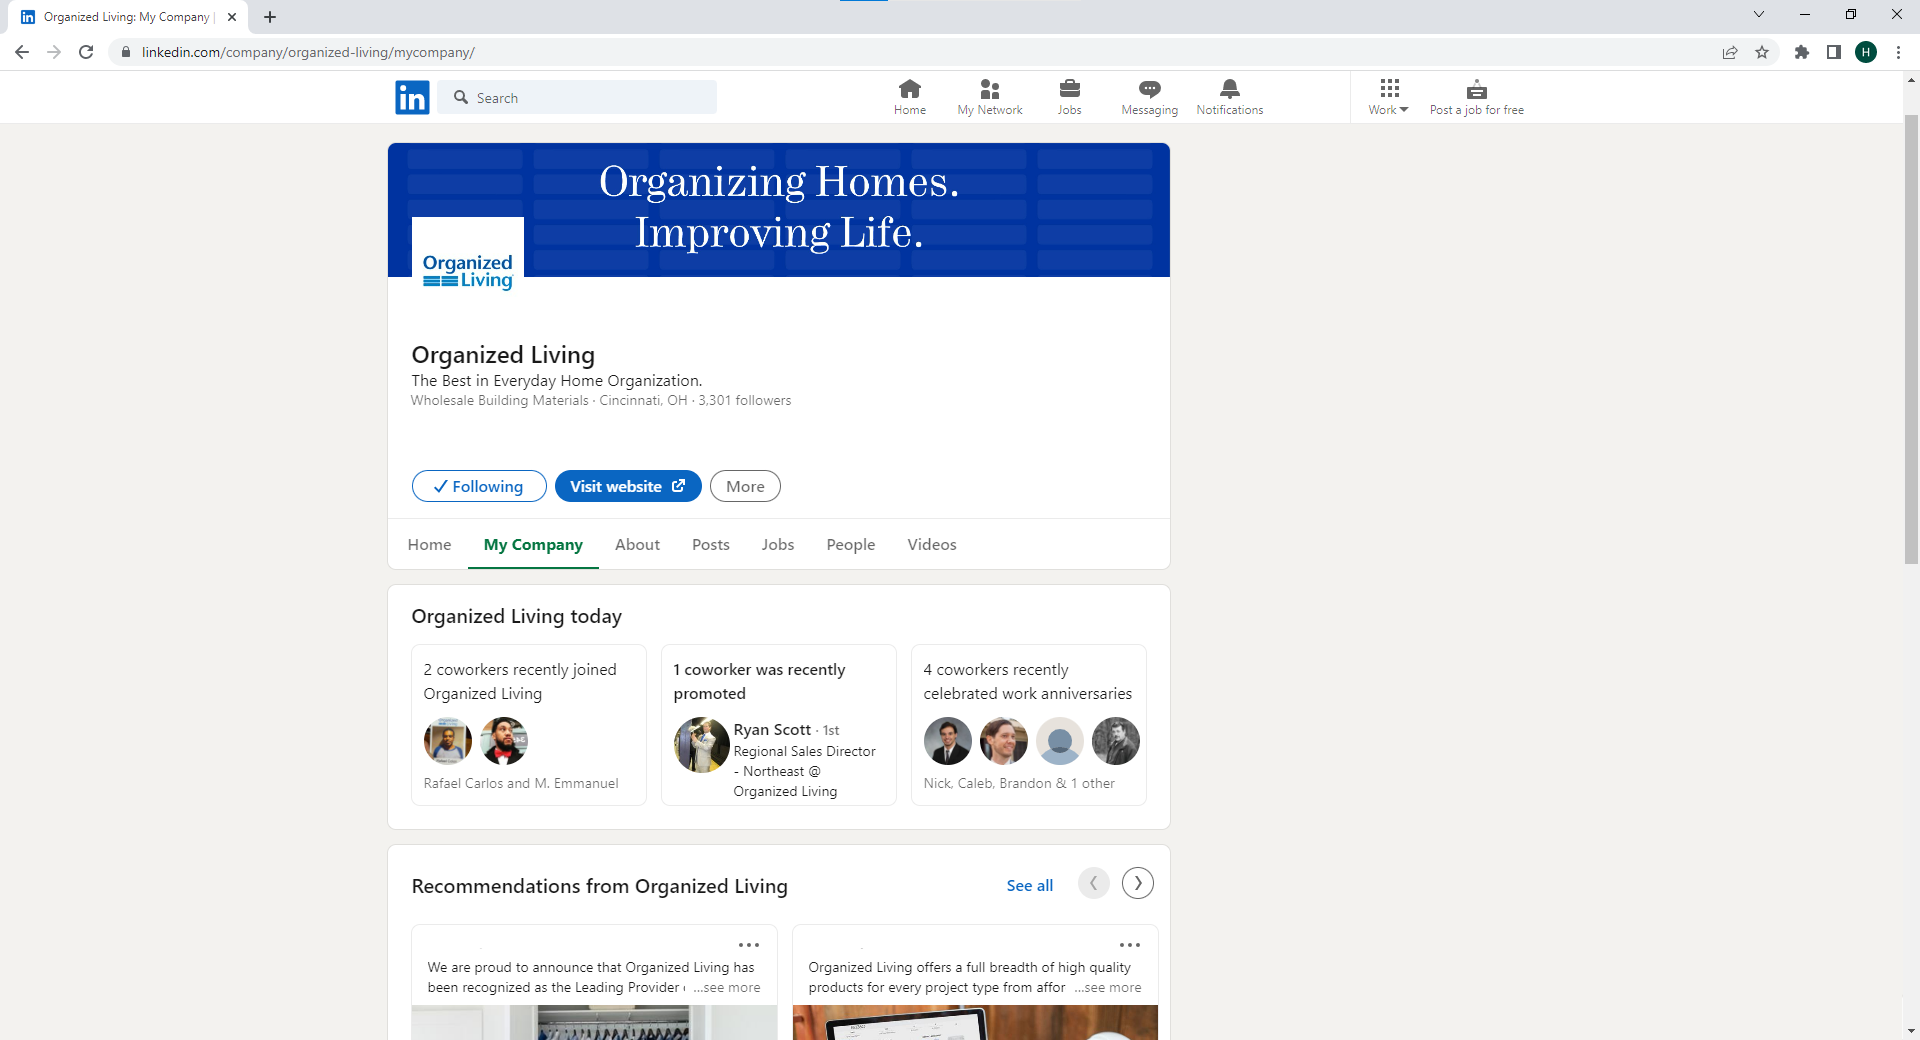Open a new browser tab

270,17
